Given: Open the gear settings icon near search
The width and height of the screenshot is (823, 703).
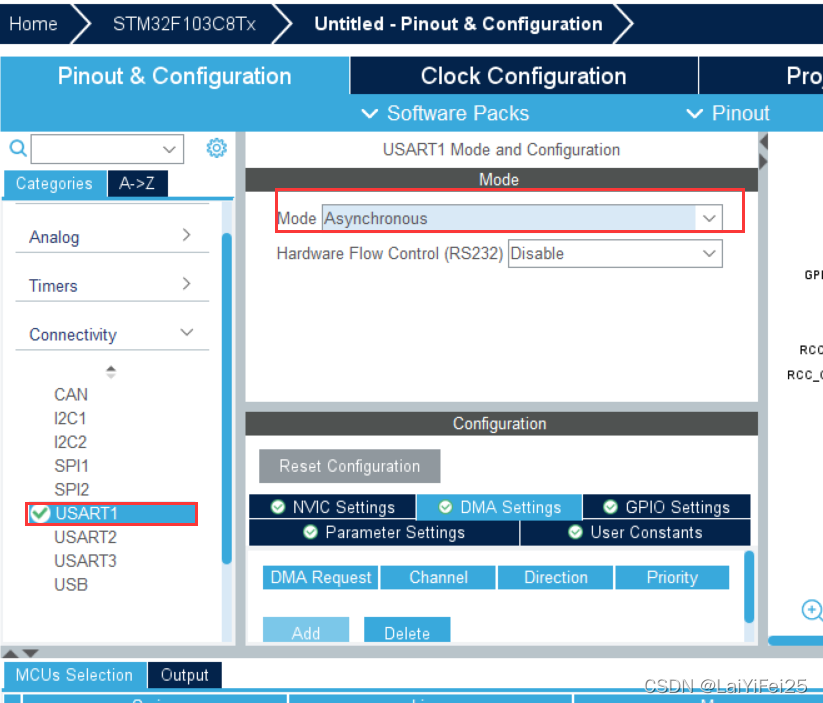Looking at the screenshot, I should tap(216, 148).
